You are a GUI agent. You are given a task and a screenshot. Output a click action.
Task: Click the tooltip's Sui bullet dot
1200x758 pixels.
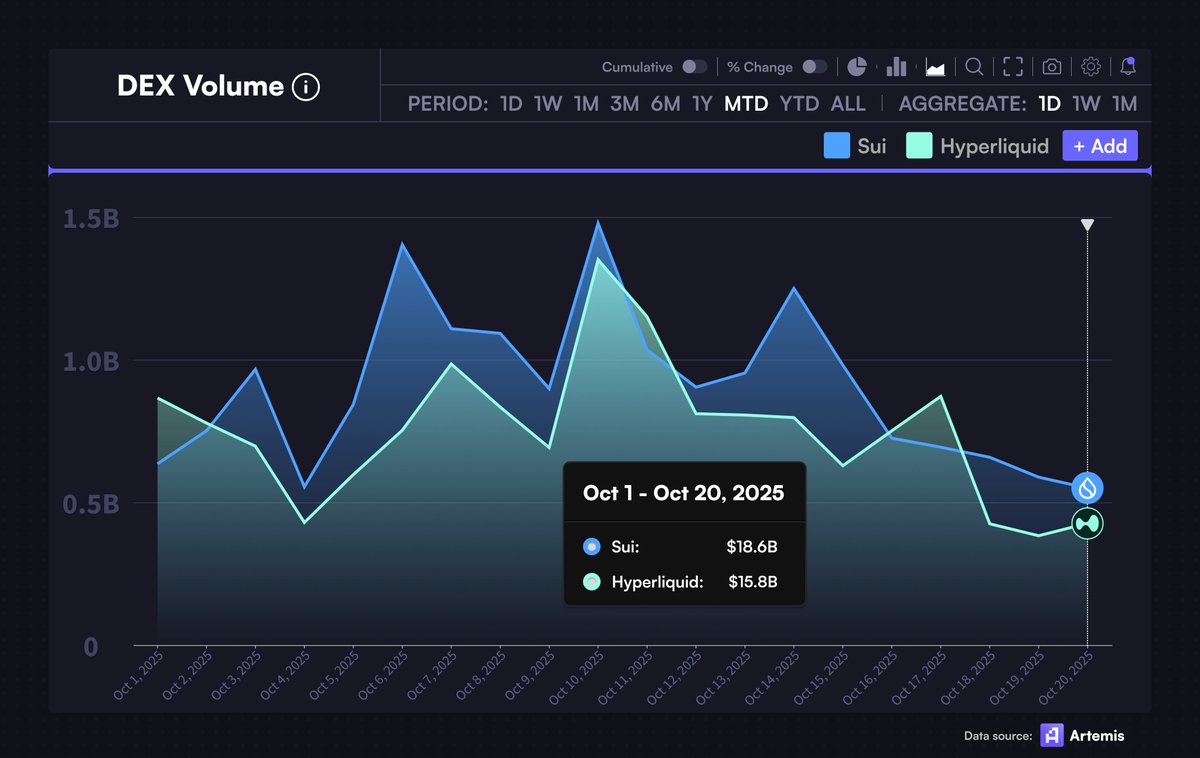coord(591,547)
